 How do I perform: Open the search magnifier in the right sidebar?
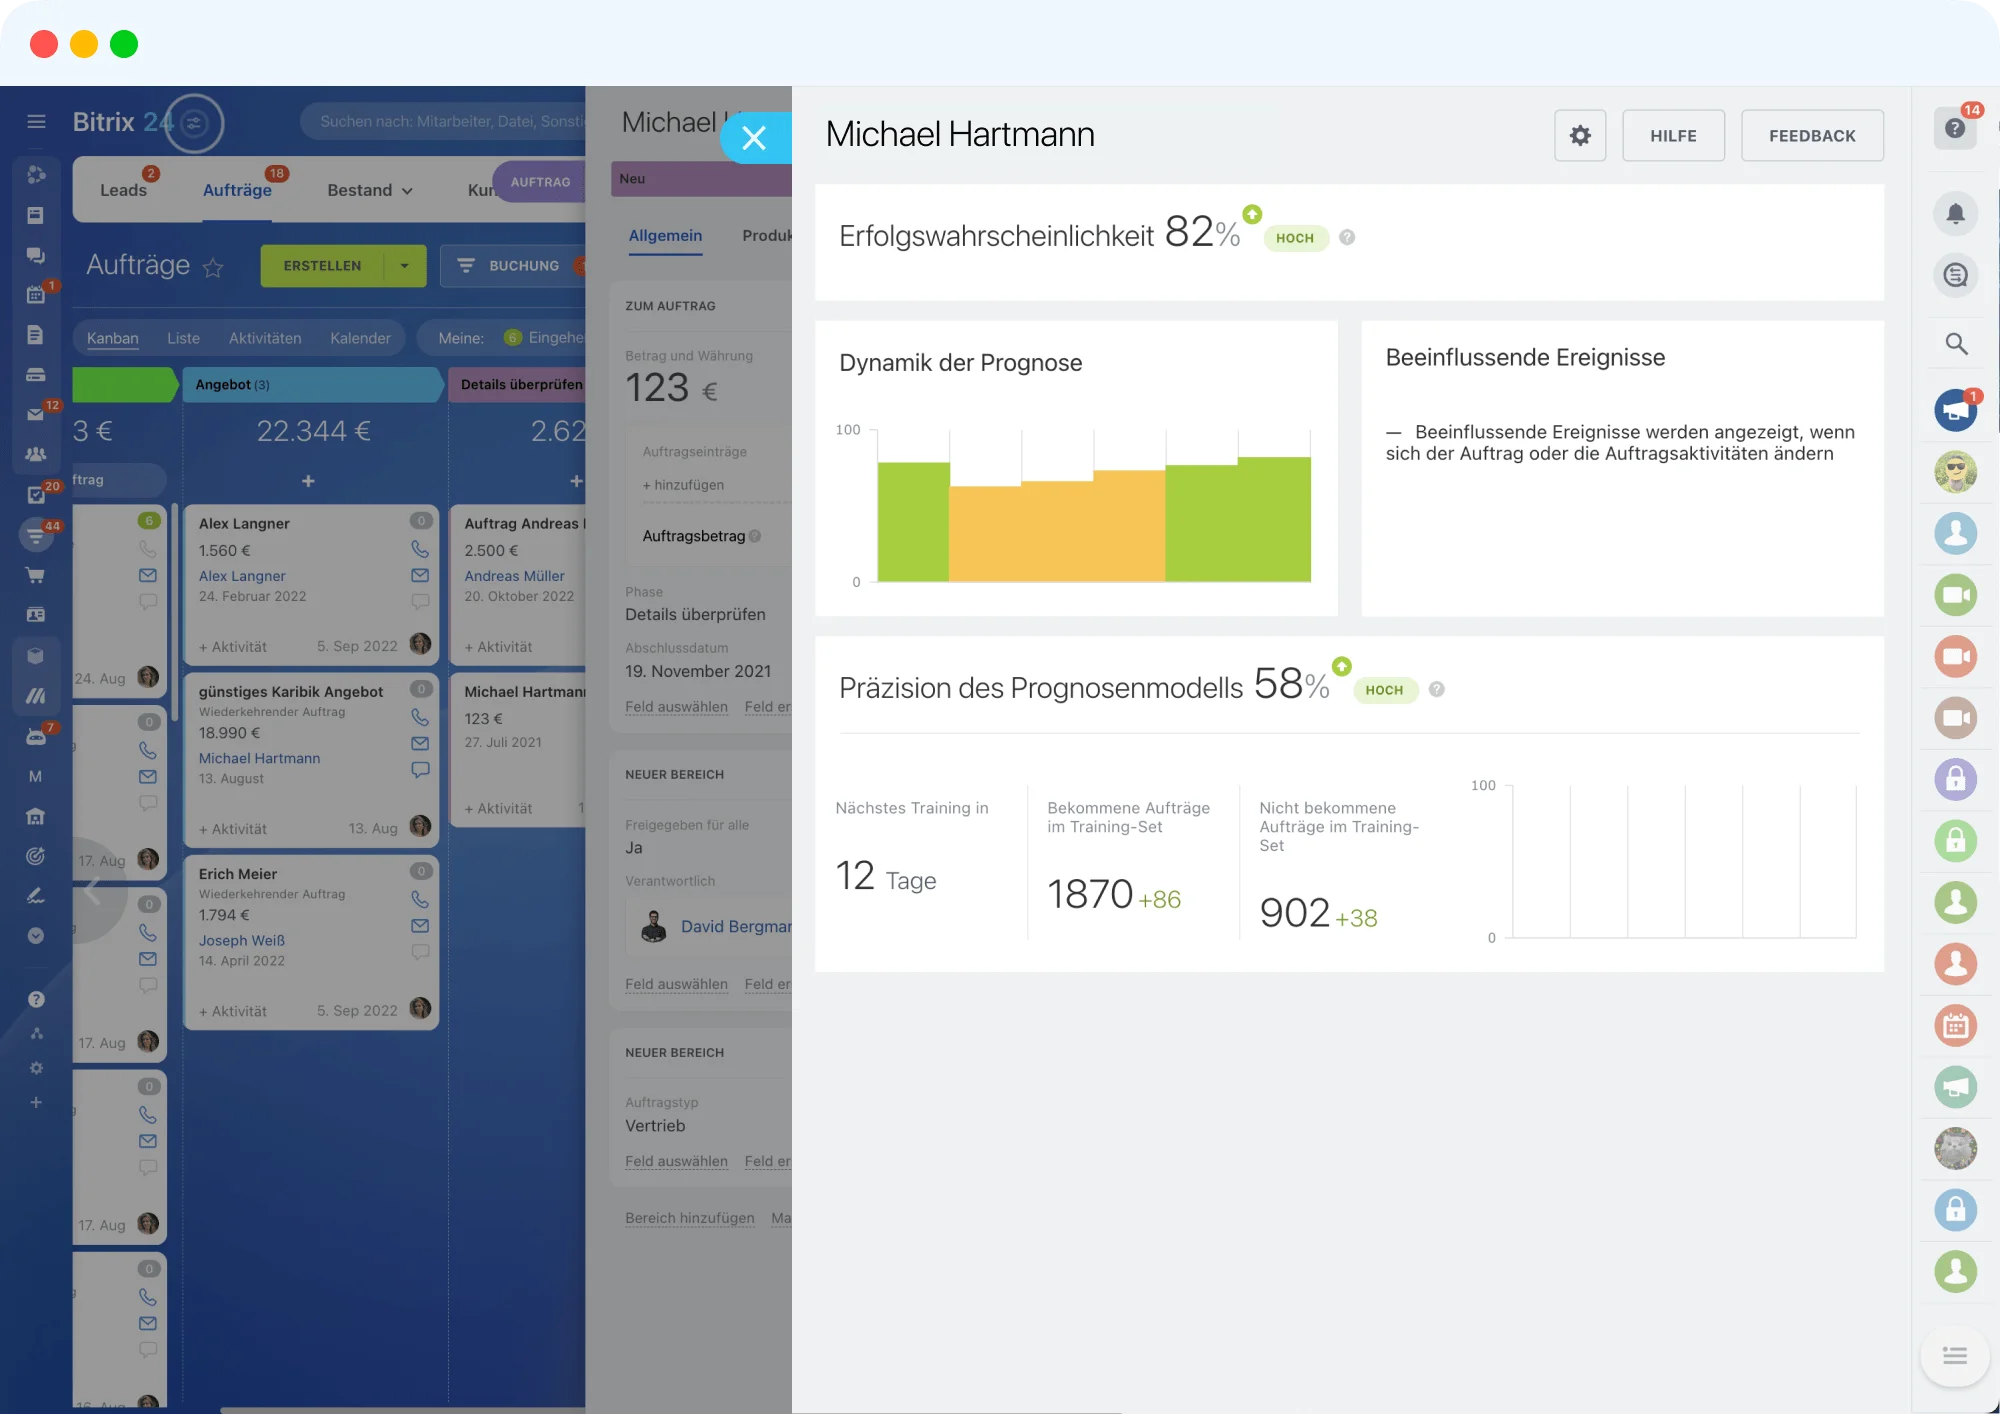pos(1956,344)
